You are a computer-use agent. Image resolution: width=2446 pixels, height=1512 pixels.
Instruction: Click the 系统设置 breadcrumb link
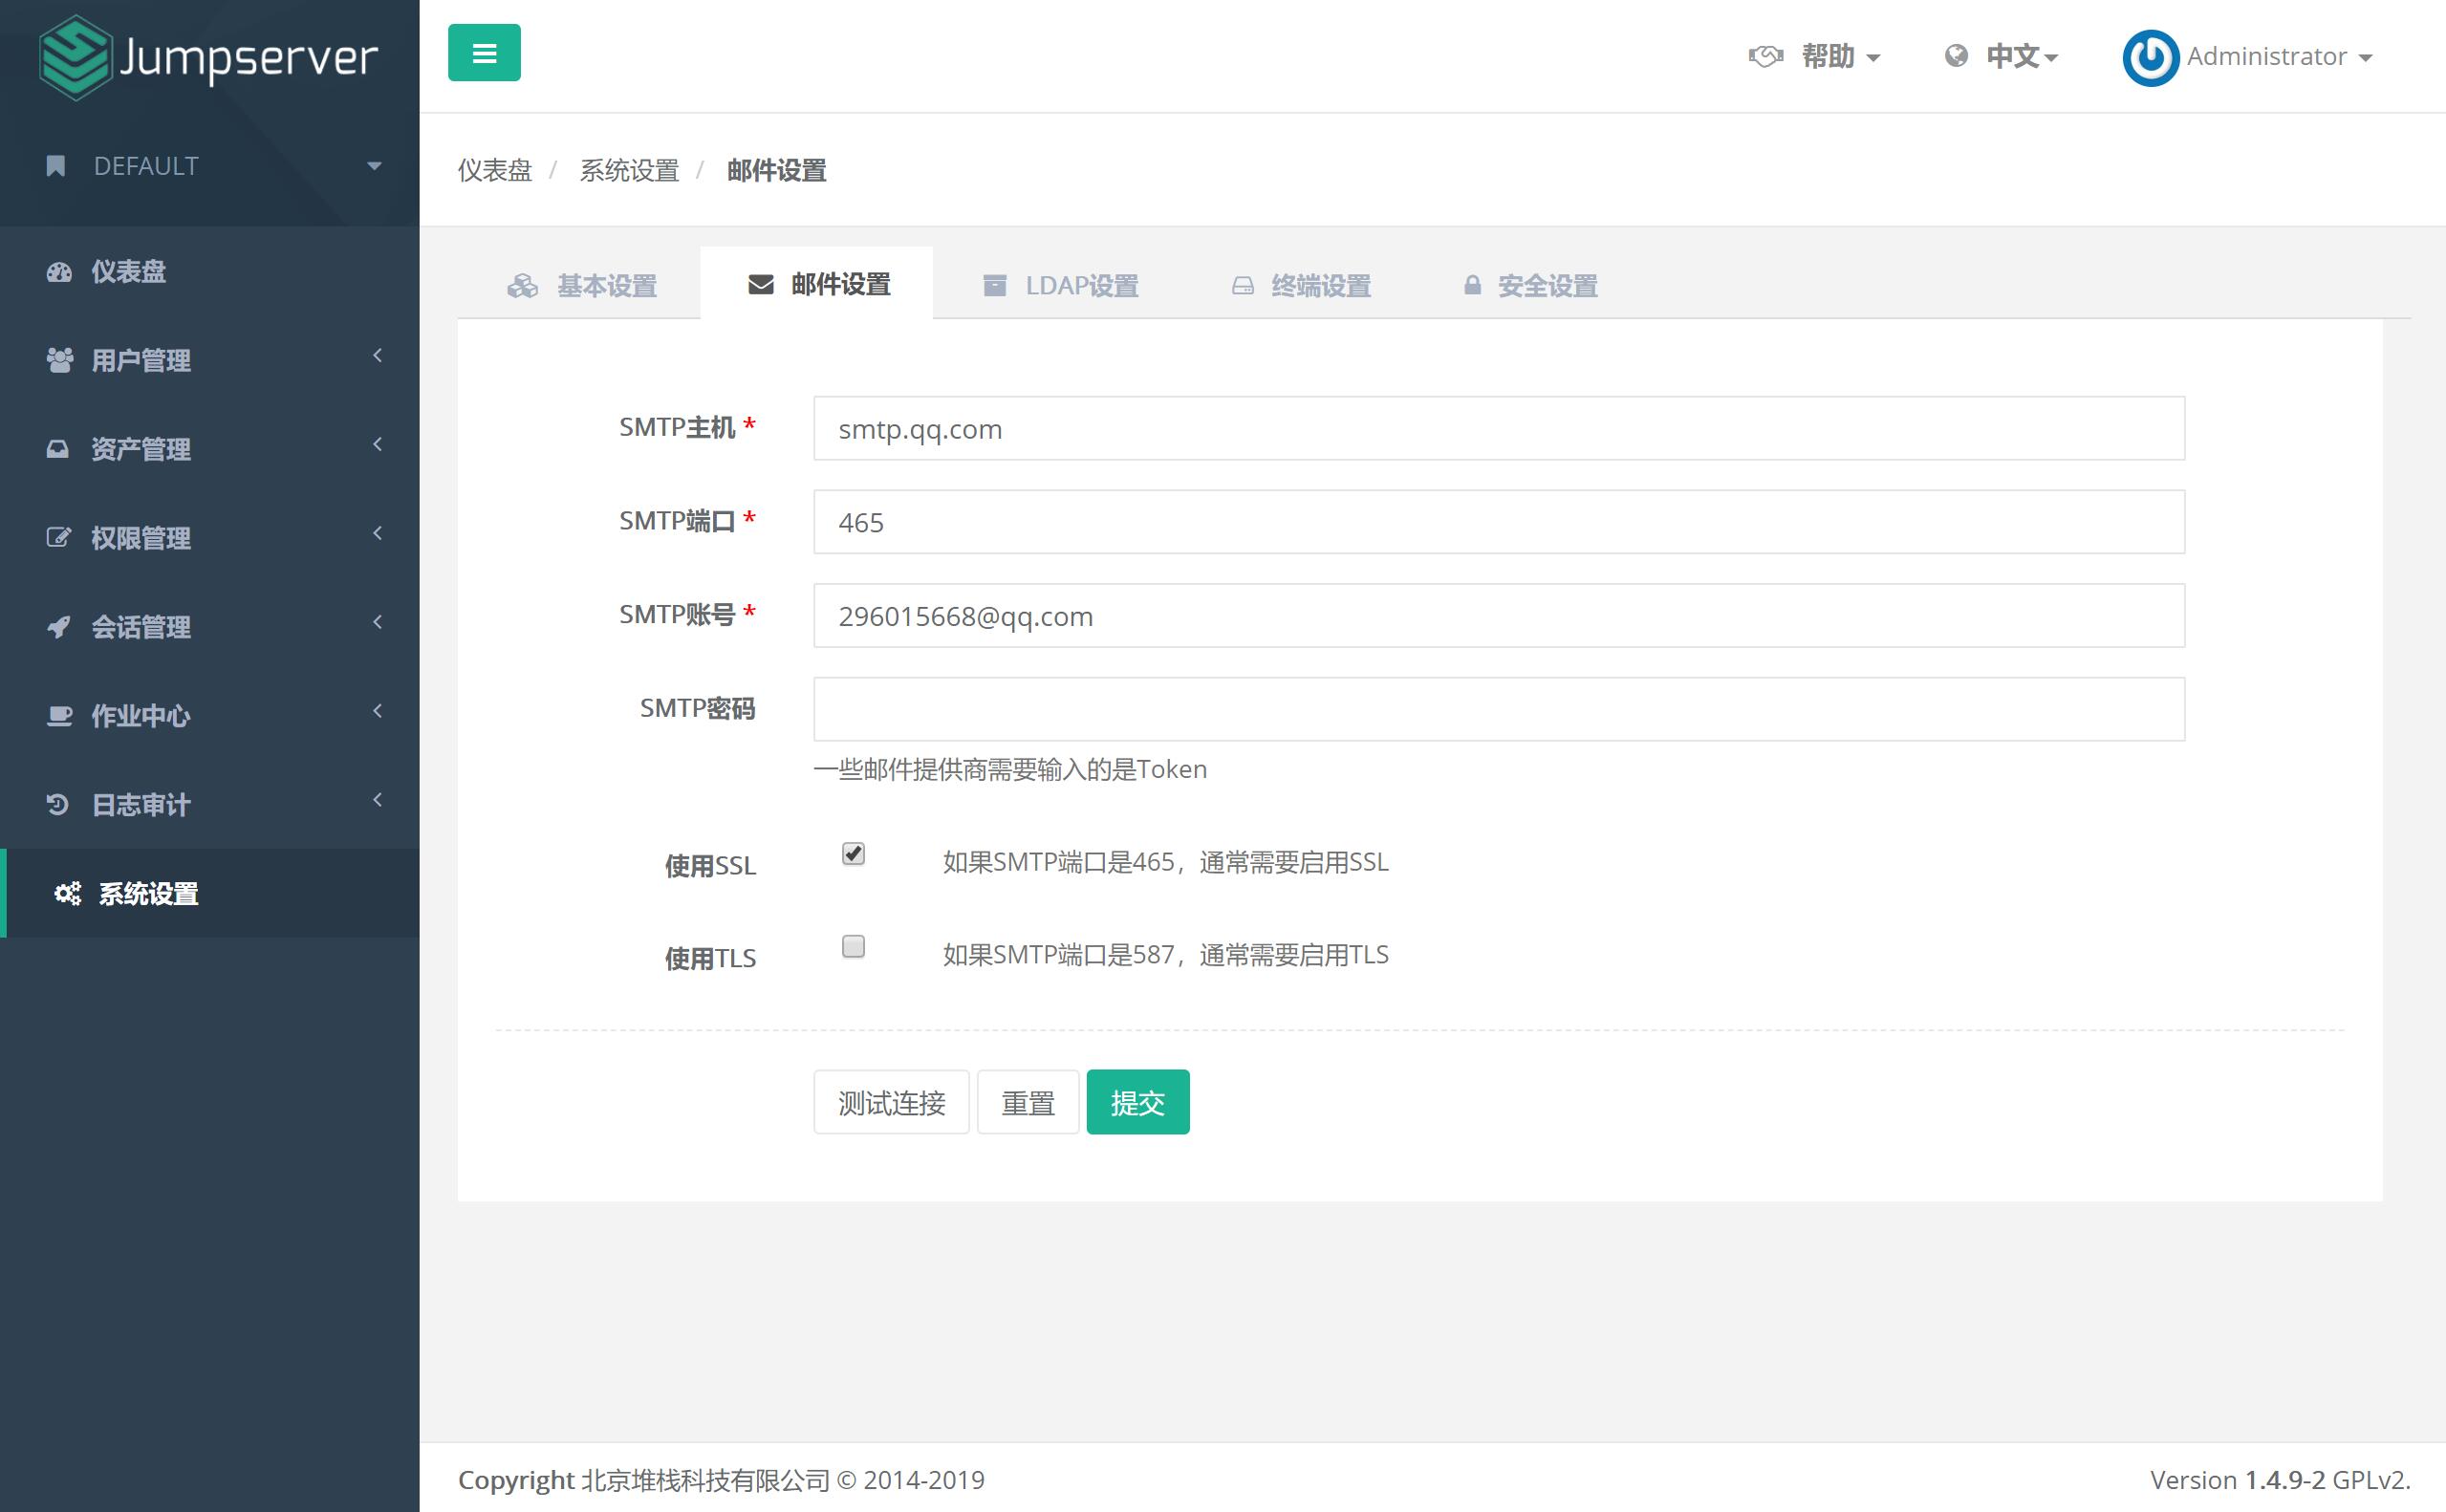click(629, 171)
